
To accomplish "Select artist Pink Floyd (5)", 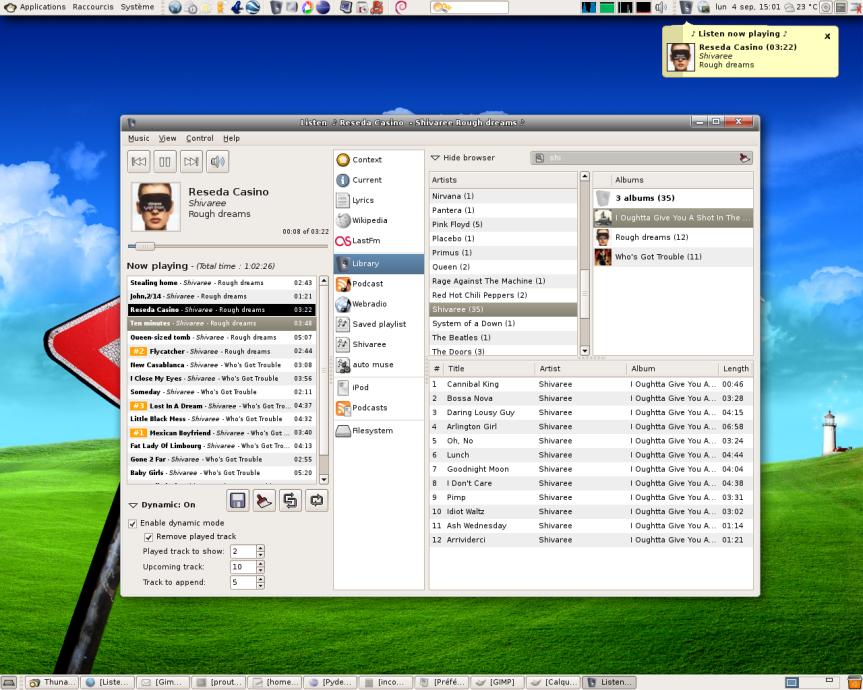I will [503, 224].
